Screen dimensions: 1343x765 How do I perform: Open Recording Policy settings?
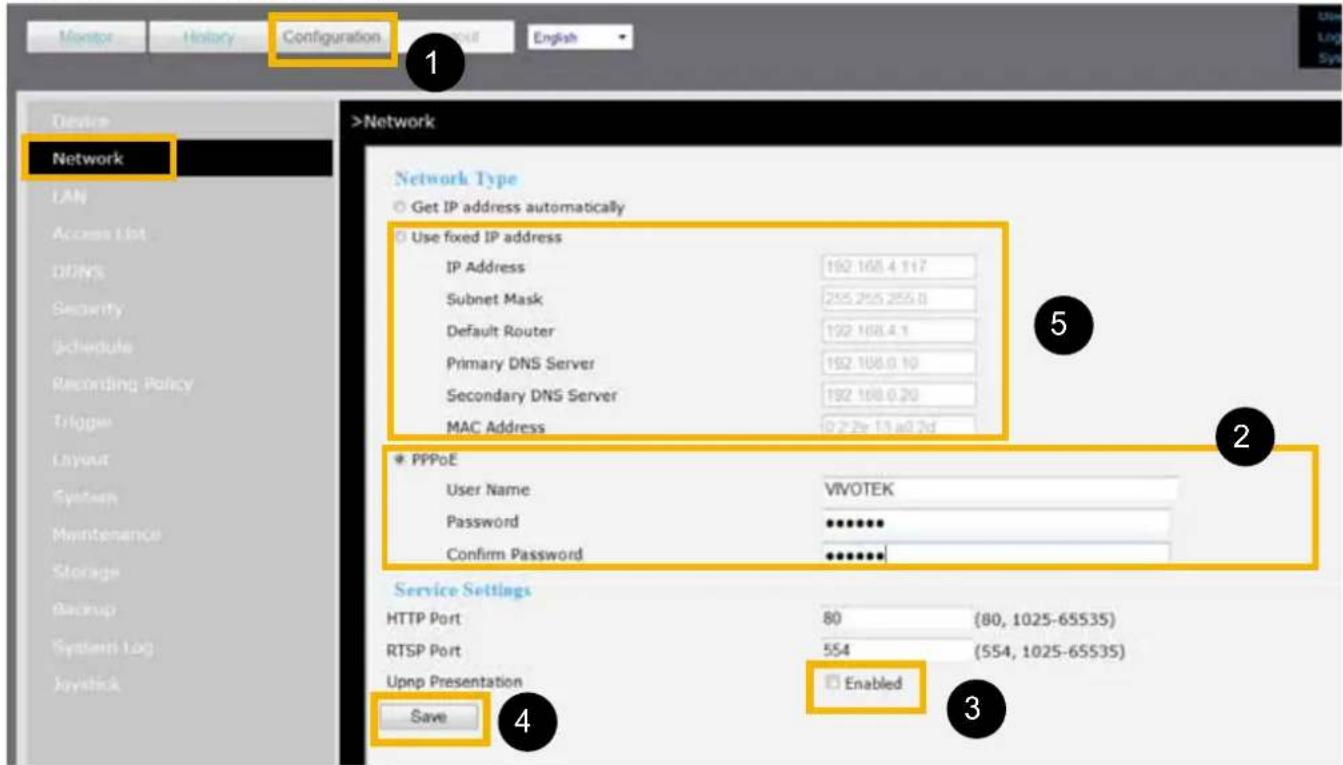[x=122, y=385]
